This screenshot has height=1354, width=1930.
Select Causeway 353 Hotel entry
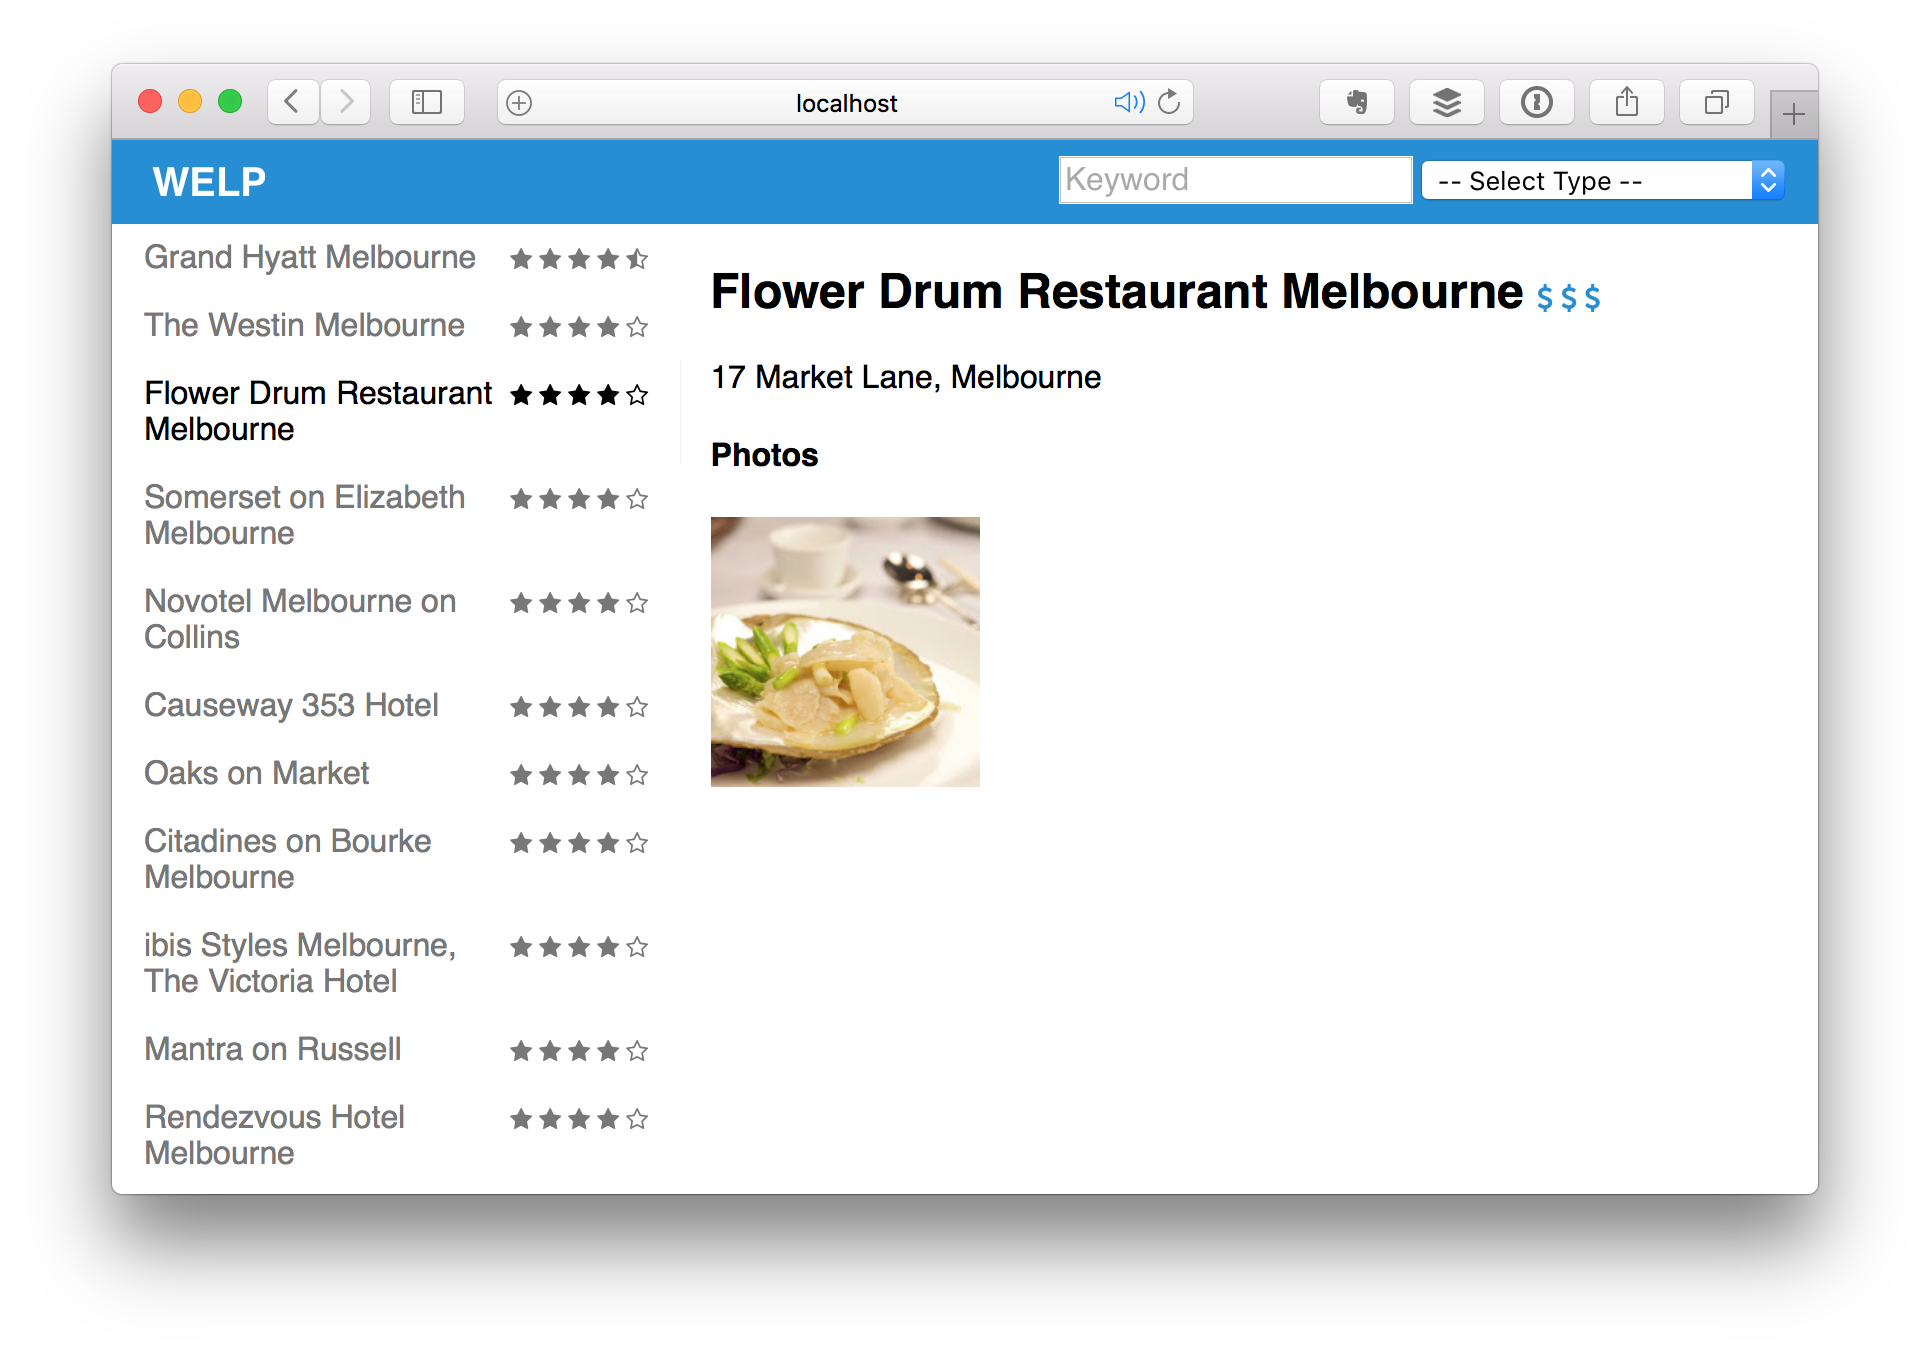291,706
